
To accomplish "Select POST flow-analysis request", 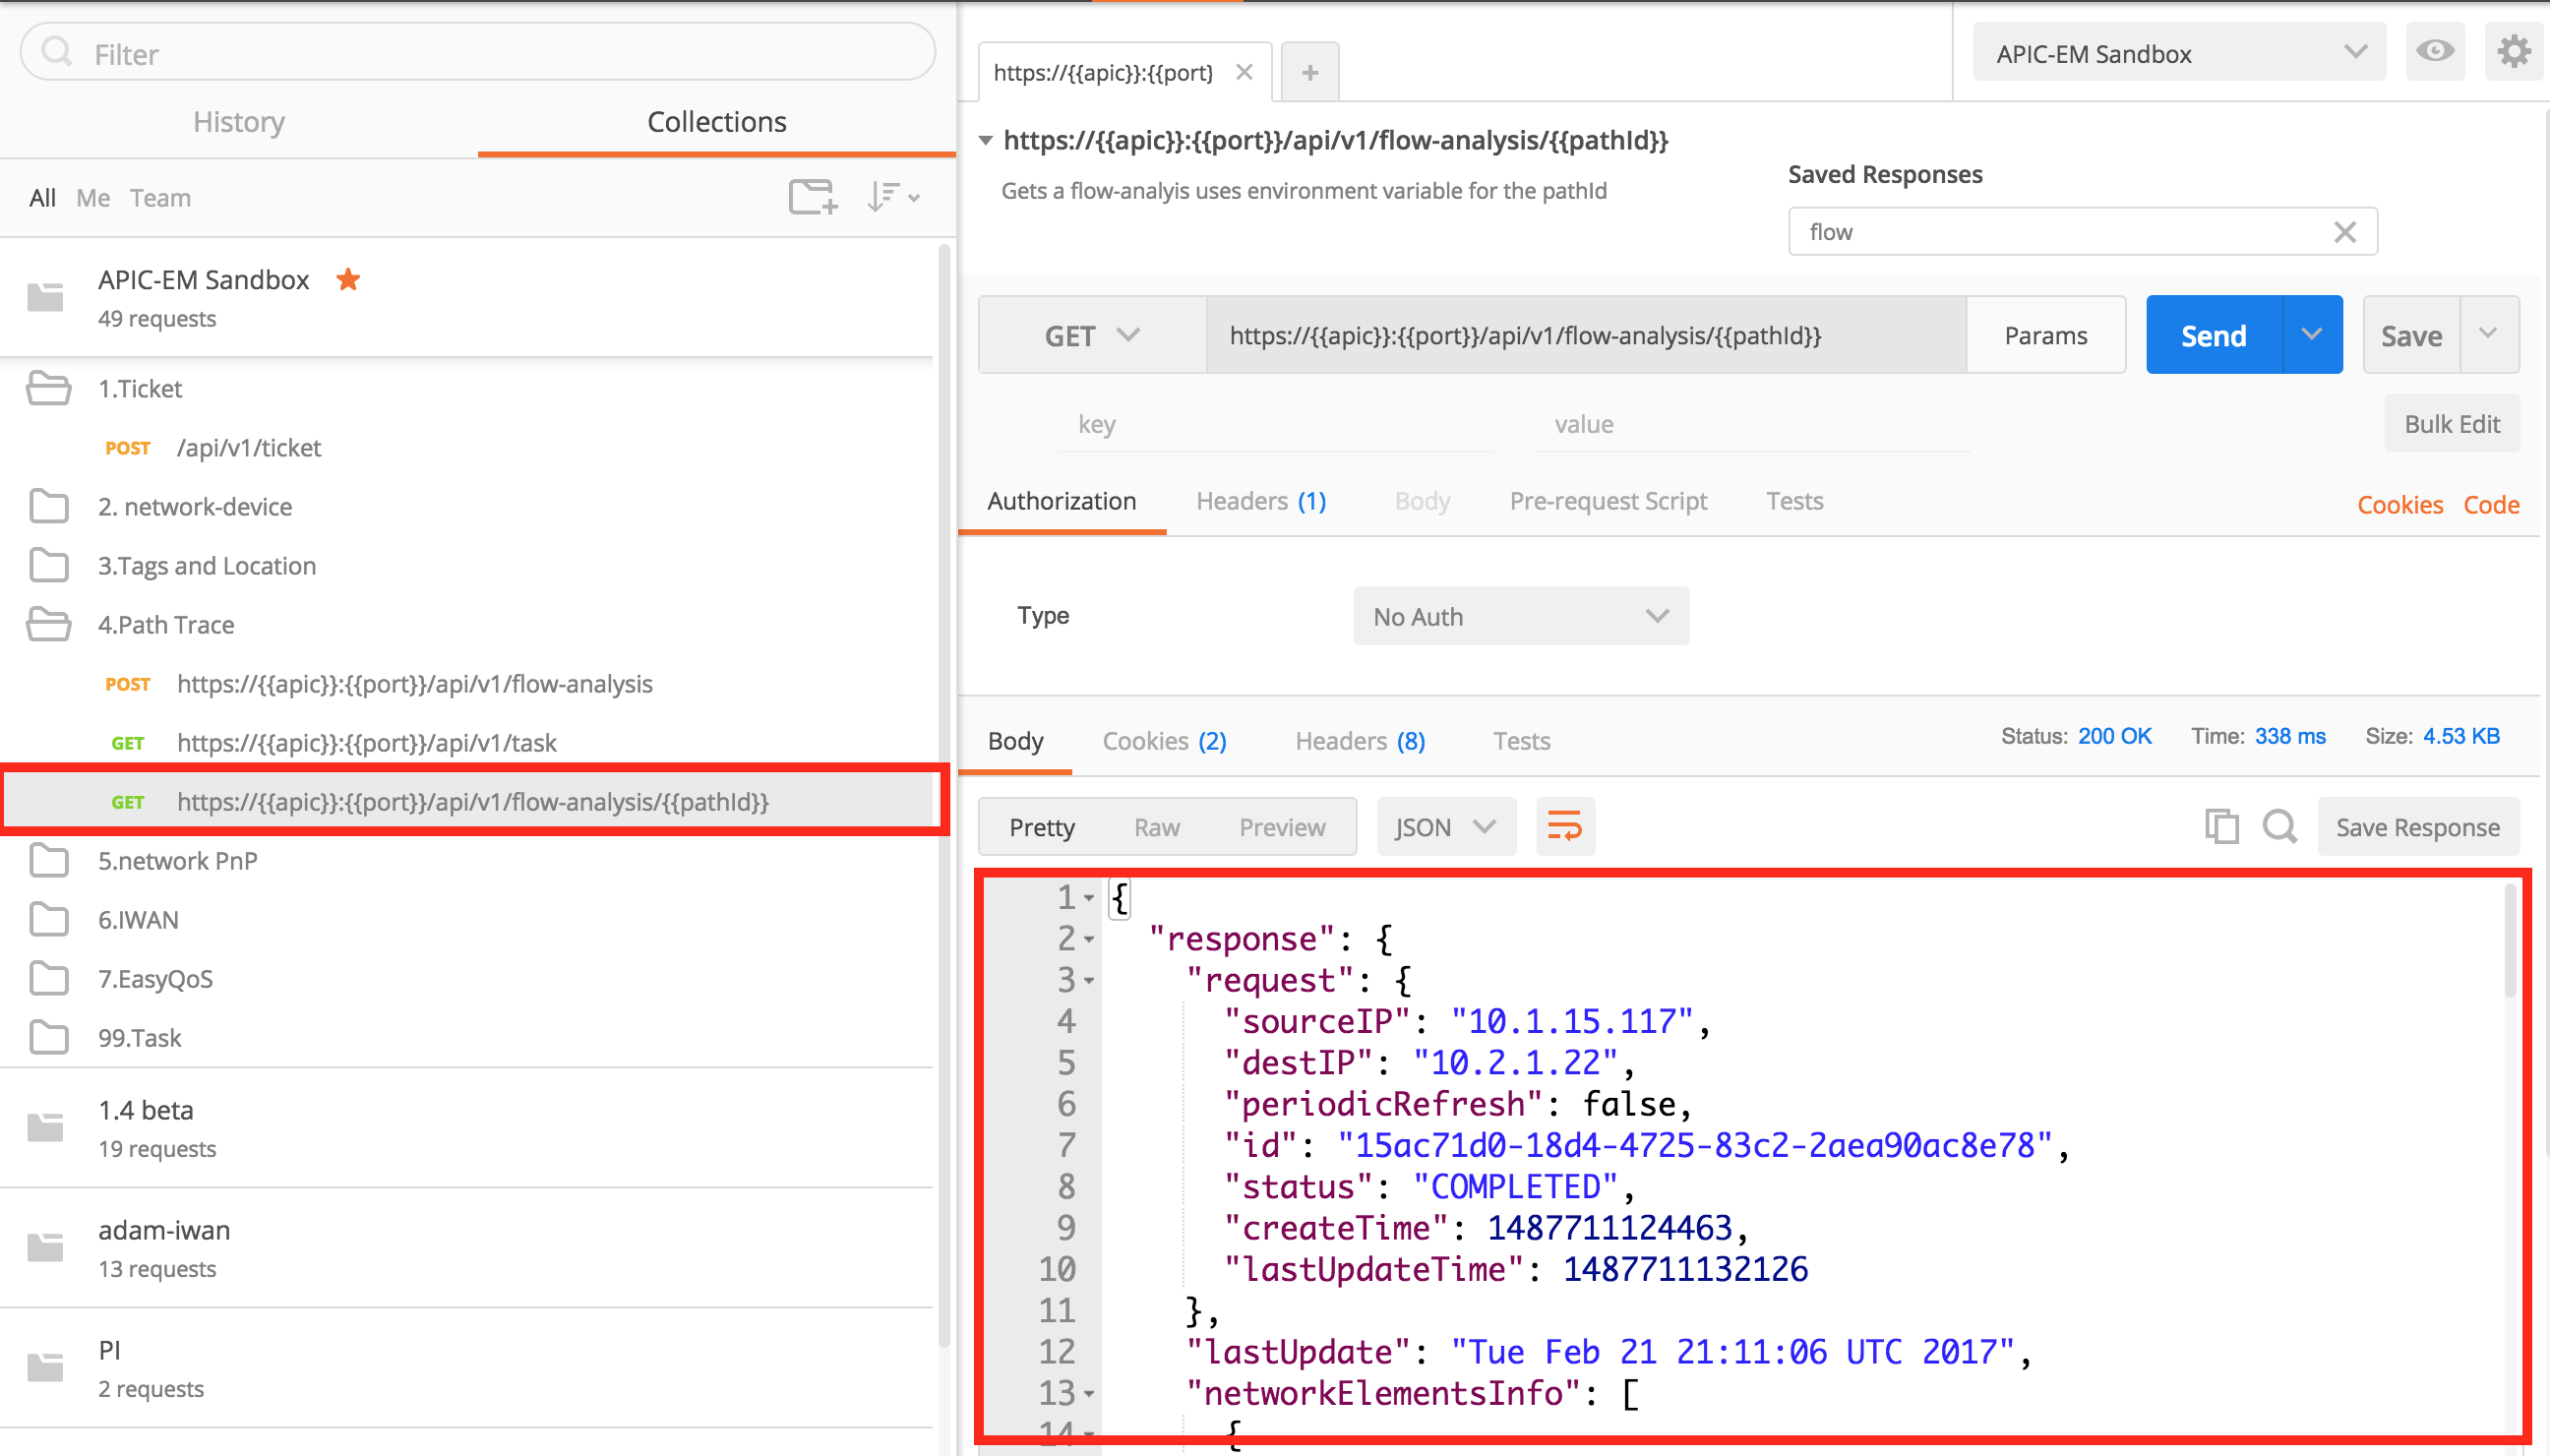I will coord(466,683).
